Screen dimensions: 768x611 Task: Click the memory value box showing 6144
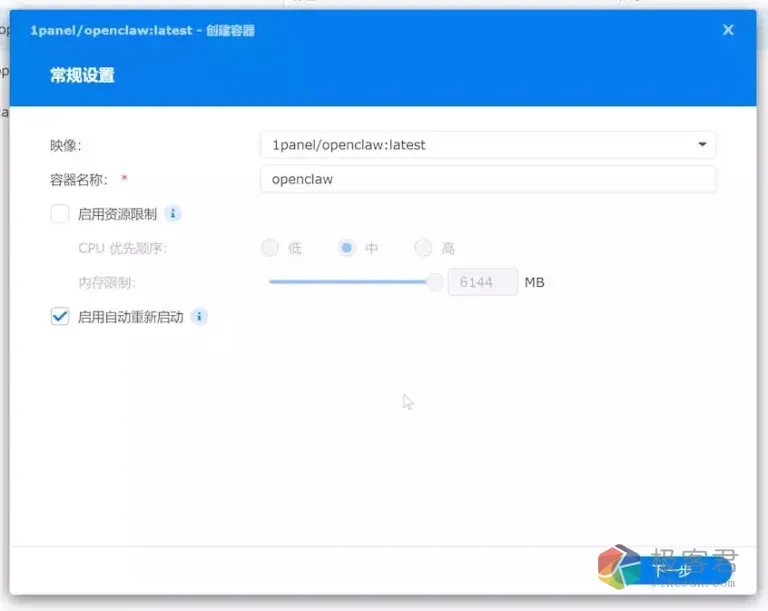tap(482, 283)
